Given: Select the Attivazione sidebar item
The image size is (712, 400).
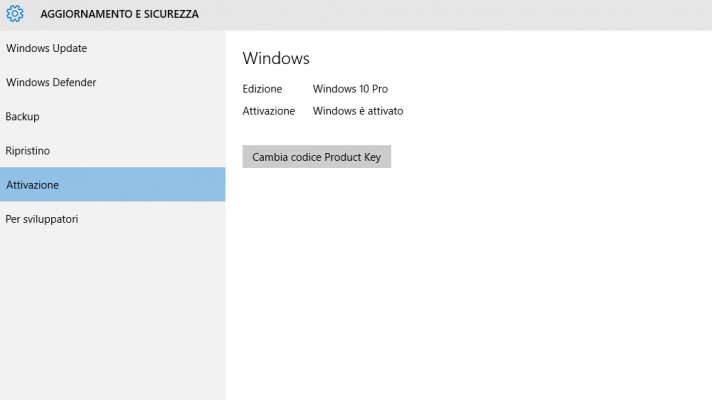Looking at the screenshot, I should (x=113, y=184).
